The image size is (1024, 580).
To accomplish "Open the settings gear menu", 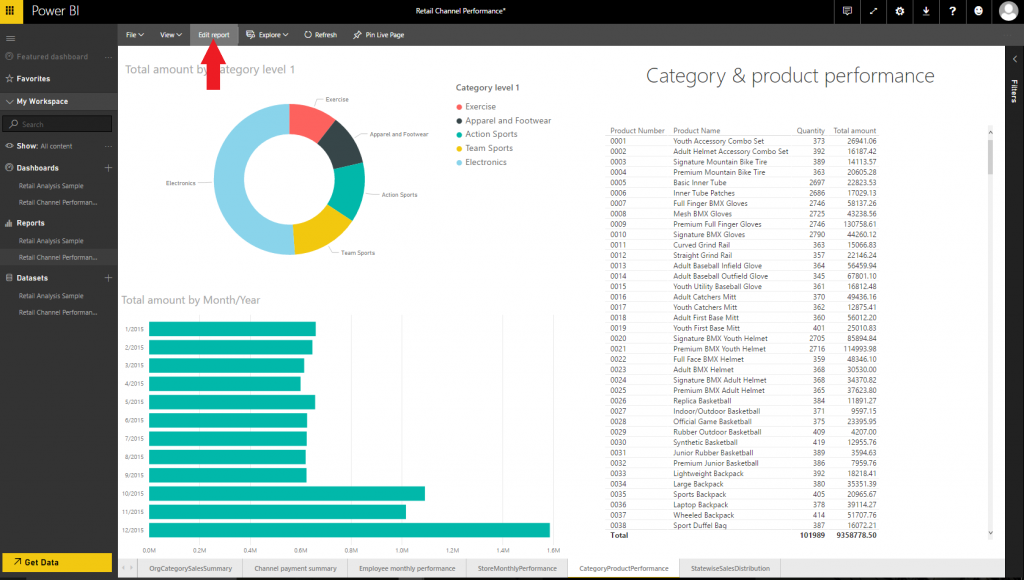I will (x=901, y=12).
